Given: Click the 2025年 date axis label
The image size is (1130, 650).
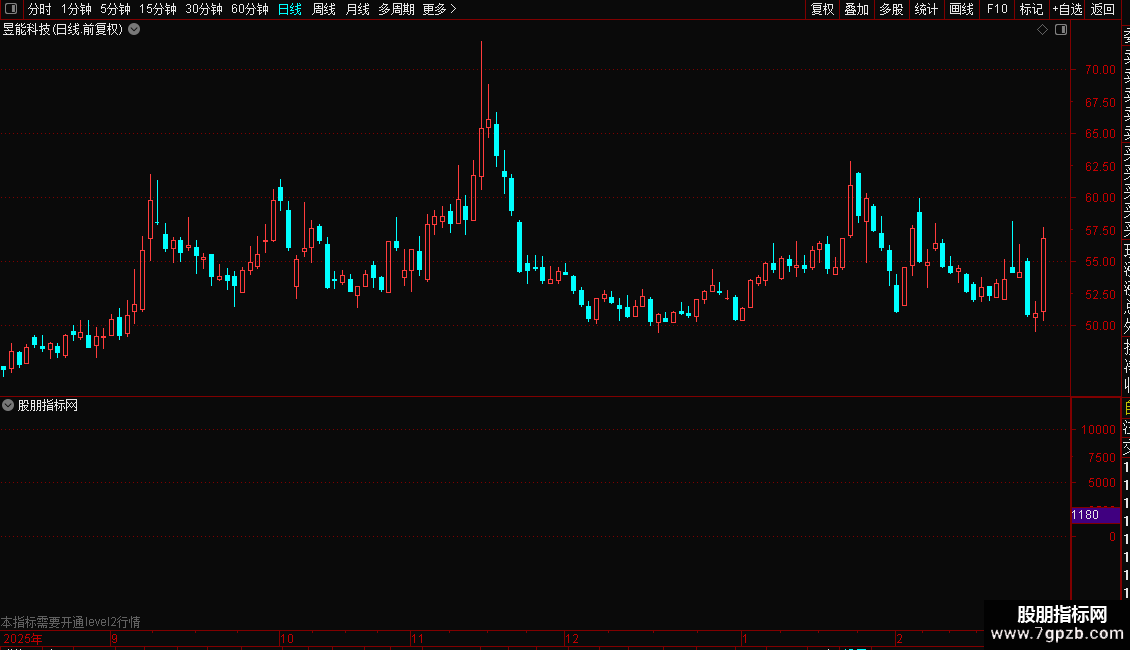Looking at the screenshot, I should (22, 639).
